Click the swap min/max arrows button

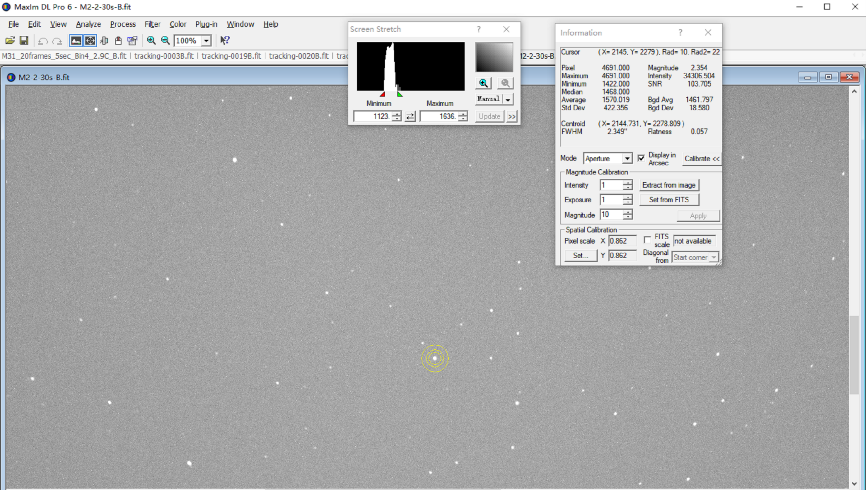point(410,117)
